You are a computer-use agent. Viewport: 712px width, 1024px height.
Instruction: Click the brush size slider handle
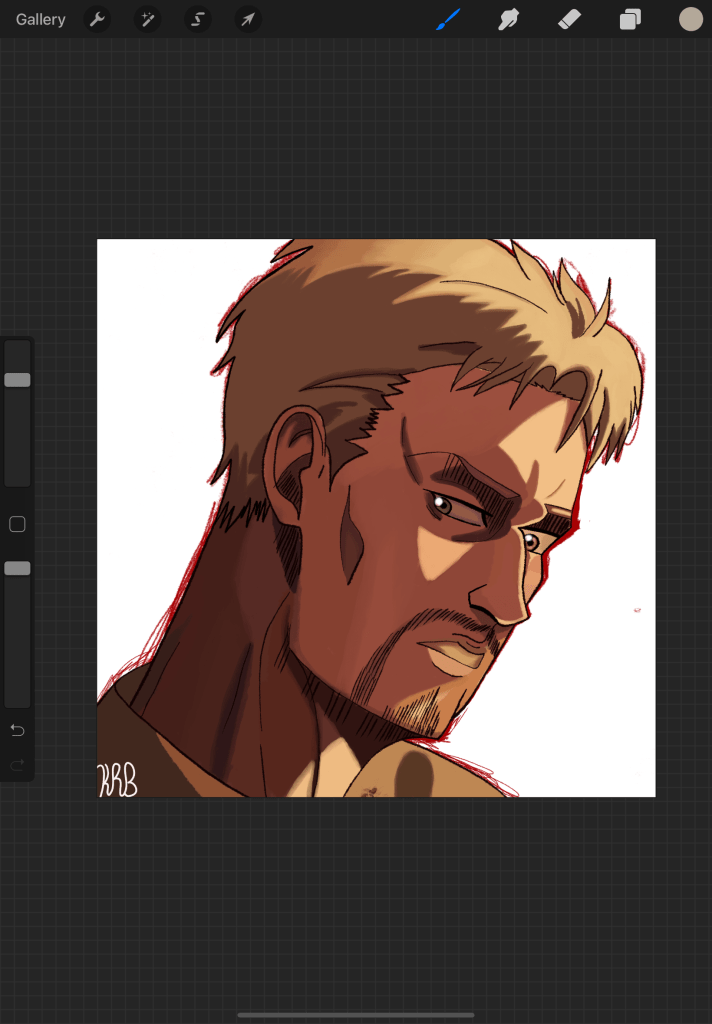pos(18,380)
